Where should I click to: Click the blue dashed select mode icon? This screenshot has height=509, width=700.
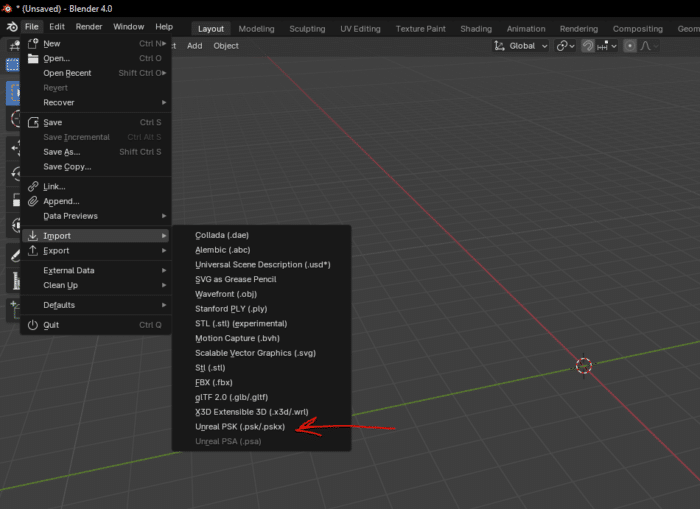(12, 65)
